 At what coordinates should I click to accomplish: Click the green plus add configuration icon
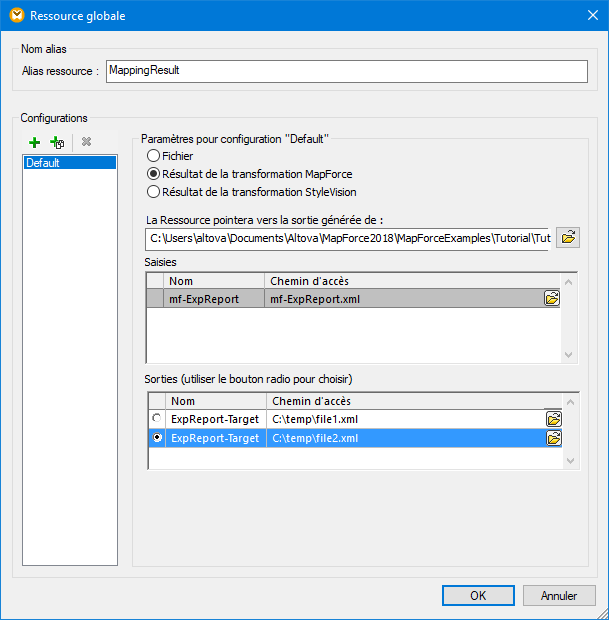tap(34, 143)
